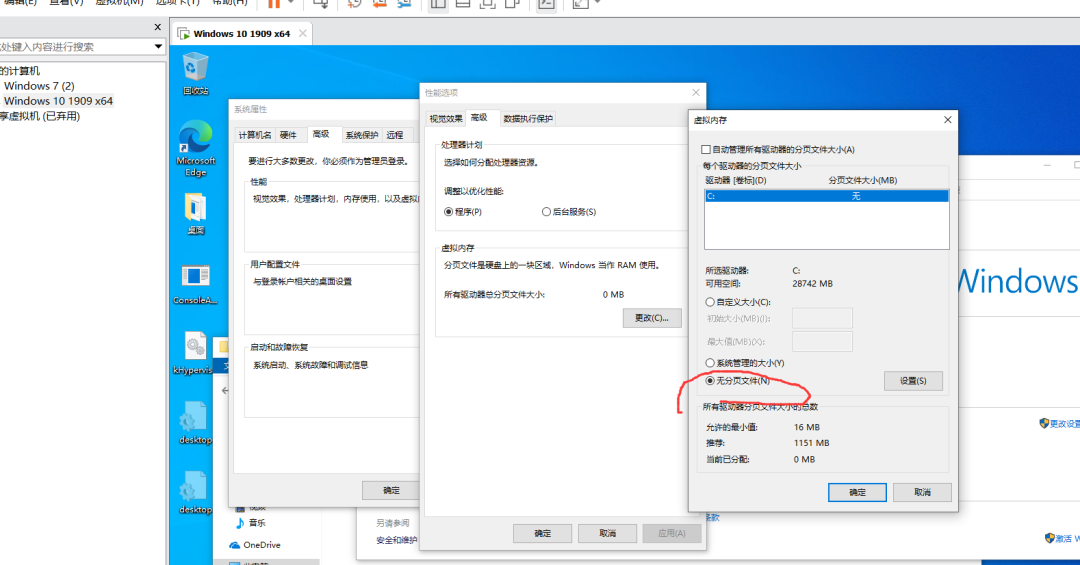The width and height of the screenshot is (1080, 565).
Task: Click the 初始大小(MB) input field
Action: 822,318
